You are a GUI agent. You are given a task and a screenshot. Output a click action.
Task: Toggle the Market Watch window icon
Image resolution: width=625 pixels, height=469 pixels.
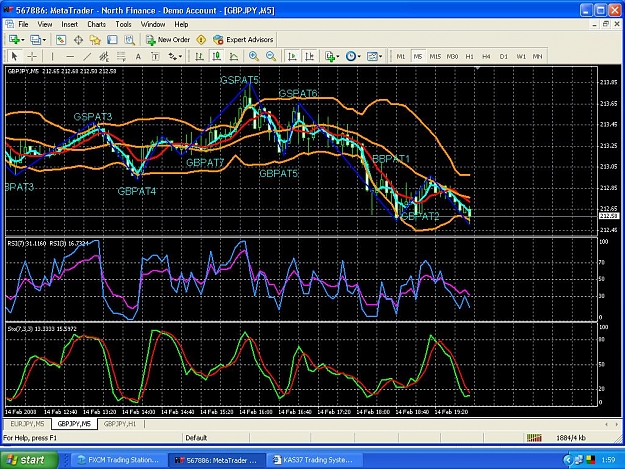(x=61, y=40)
